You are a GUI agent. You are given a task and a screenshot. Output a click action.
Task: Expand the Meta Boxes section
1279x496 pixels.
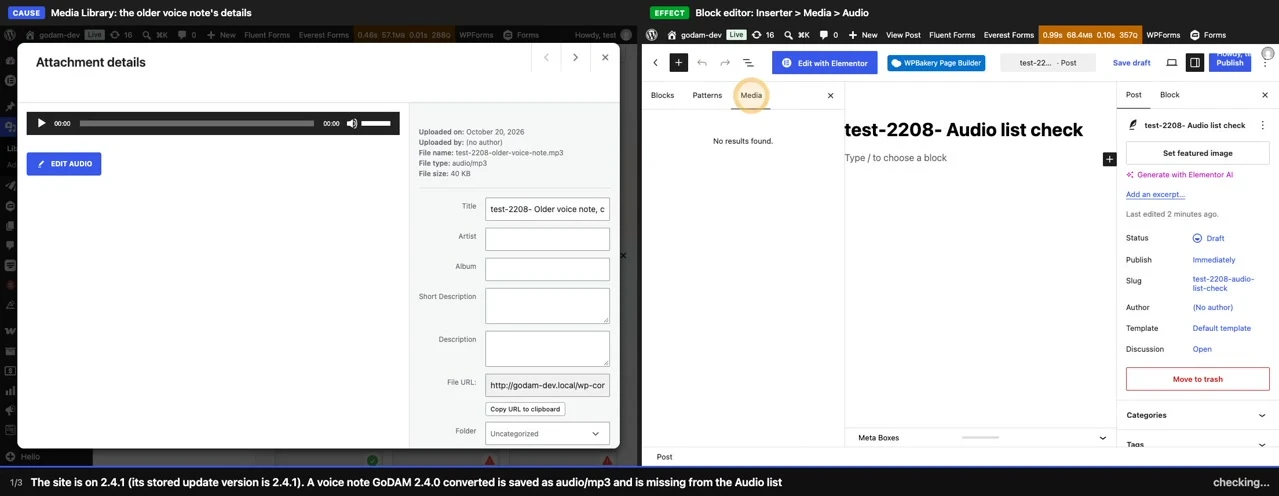[982, 437]
